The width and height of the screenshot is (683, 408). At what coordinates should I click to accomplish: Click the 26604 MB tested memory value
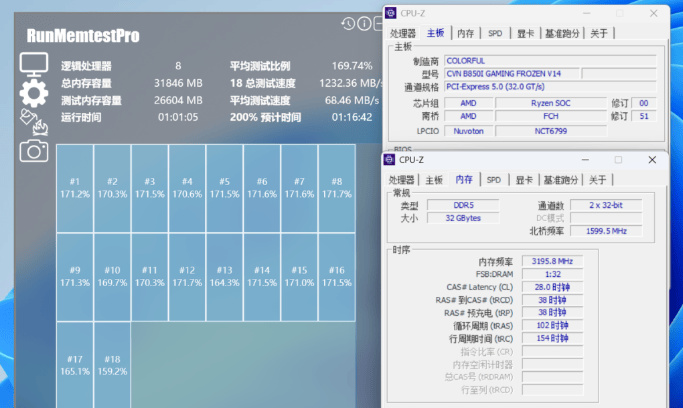tap(178, 100)
